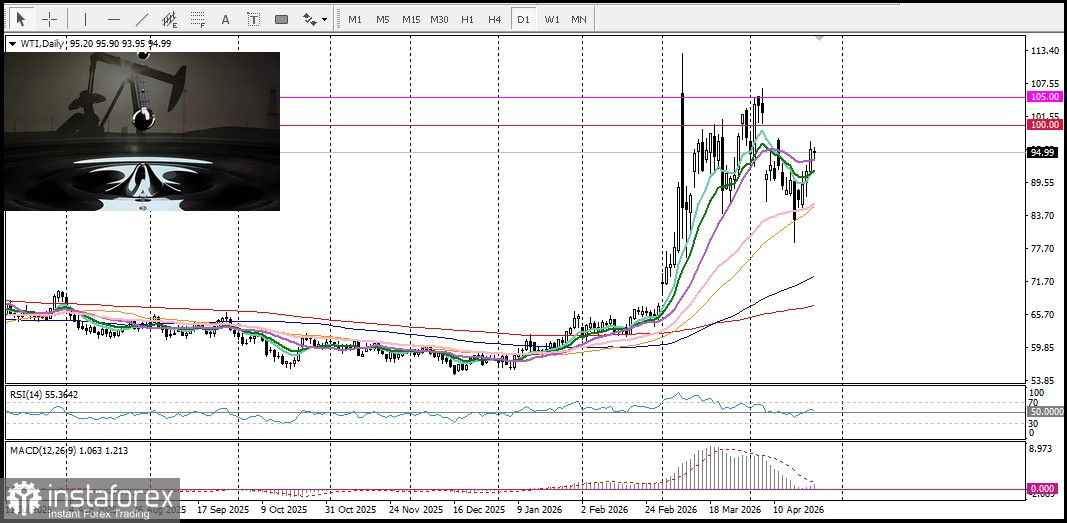Select the trendline drawing tool
This screenshot has width=1067, height=523.
pos(142,19)
